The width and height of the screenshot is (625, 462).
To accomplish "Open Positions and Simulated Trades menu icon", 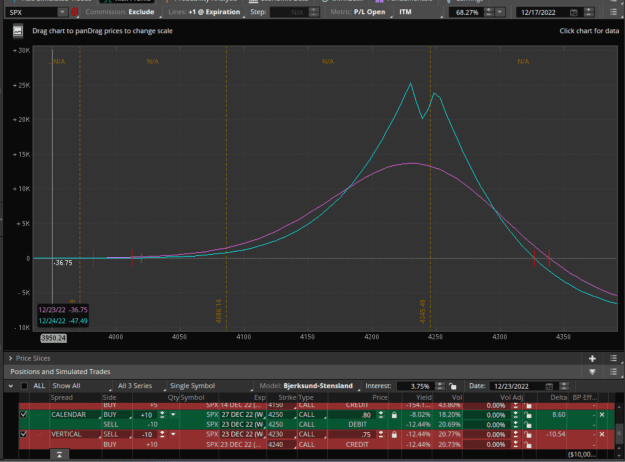I will (613, 372).
